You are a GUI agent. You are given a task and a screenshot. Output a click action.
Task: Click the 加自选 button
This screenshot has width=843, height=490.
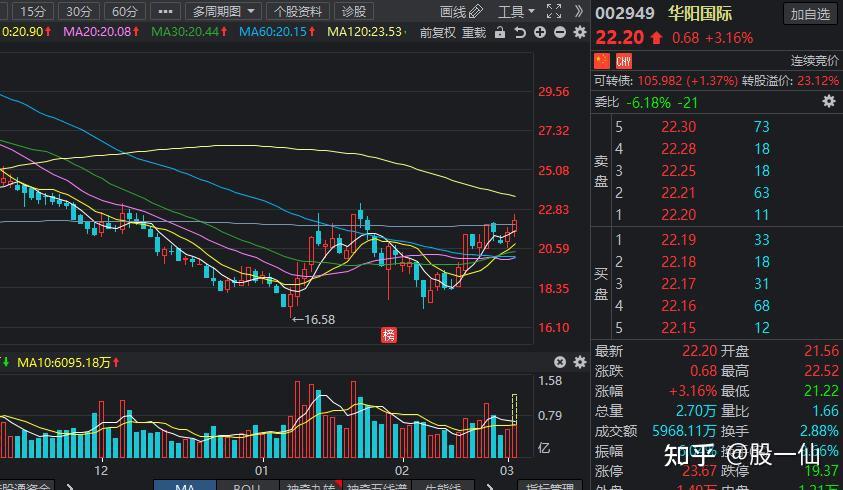809,14
